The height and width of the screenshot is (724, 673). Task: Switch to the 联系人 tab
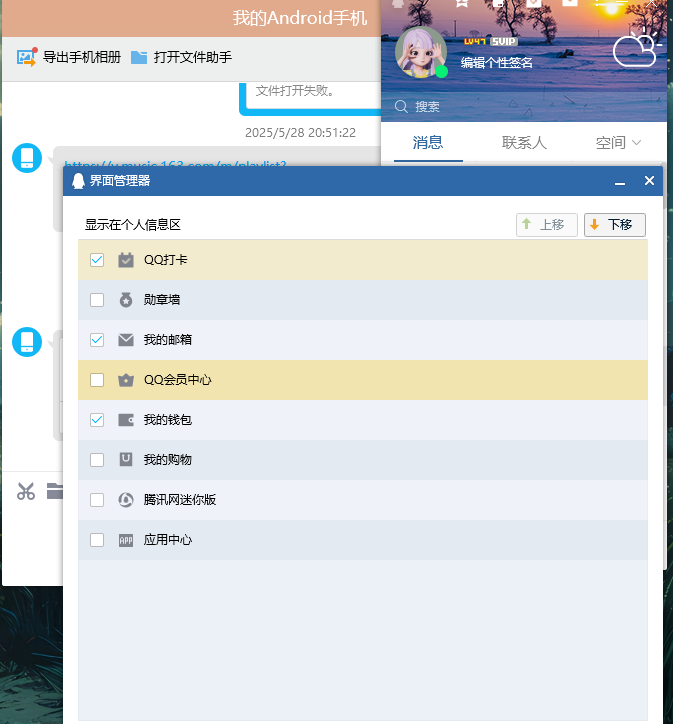click(x=524, y=143)
